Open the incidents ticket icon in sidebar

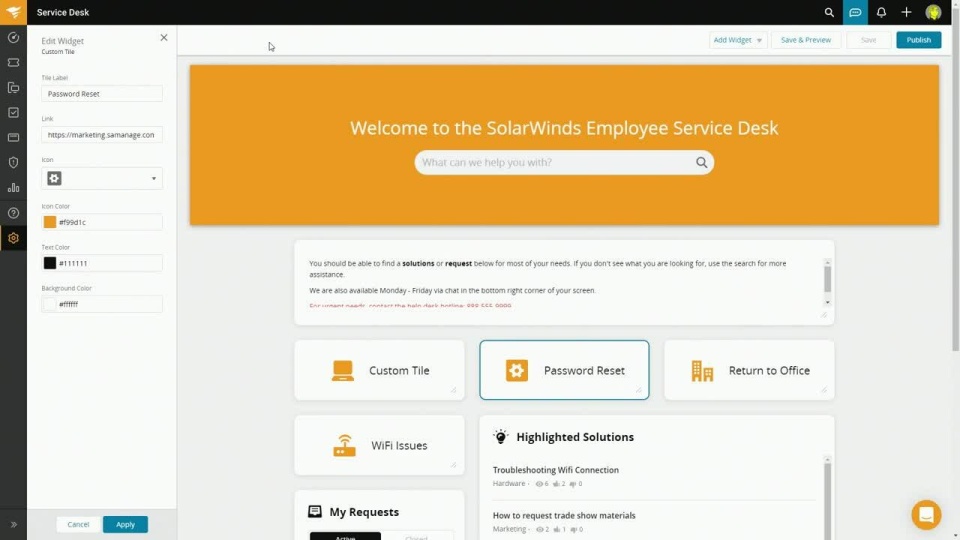13,62
